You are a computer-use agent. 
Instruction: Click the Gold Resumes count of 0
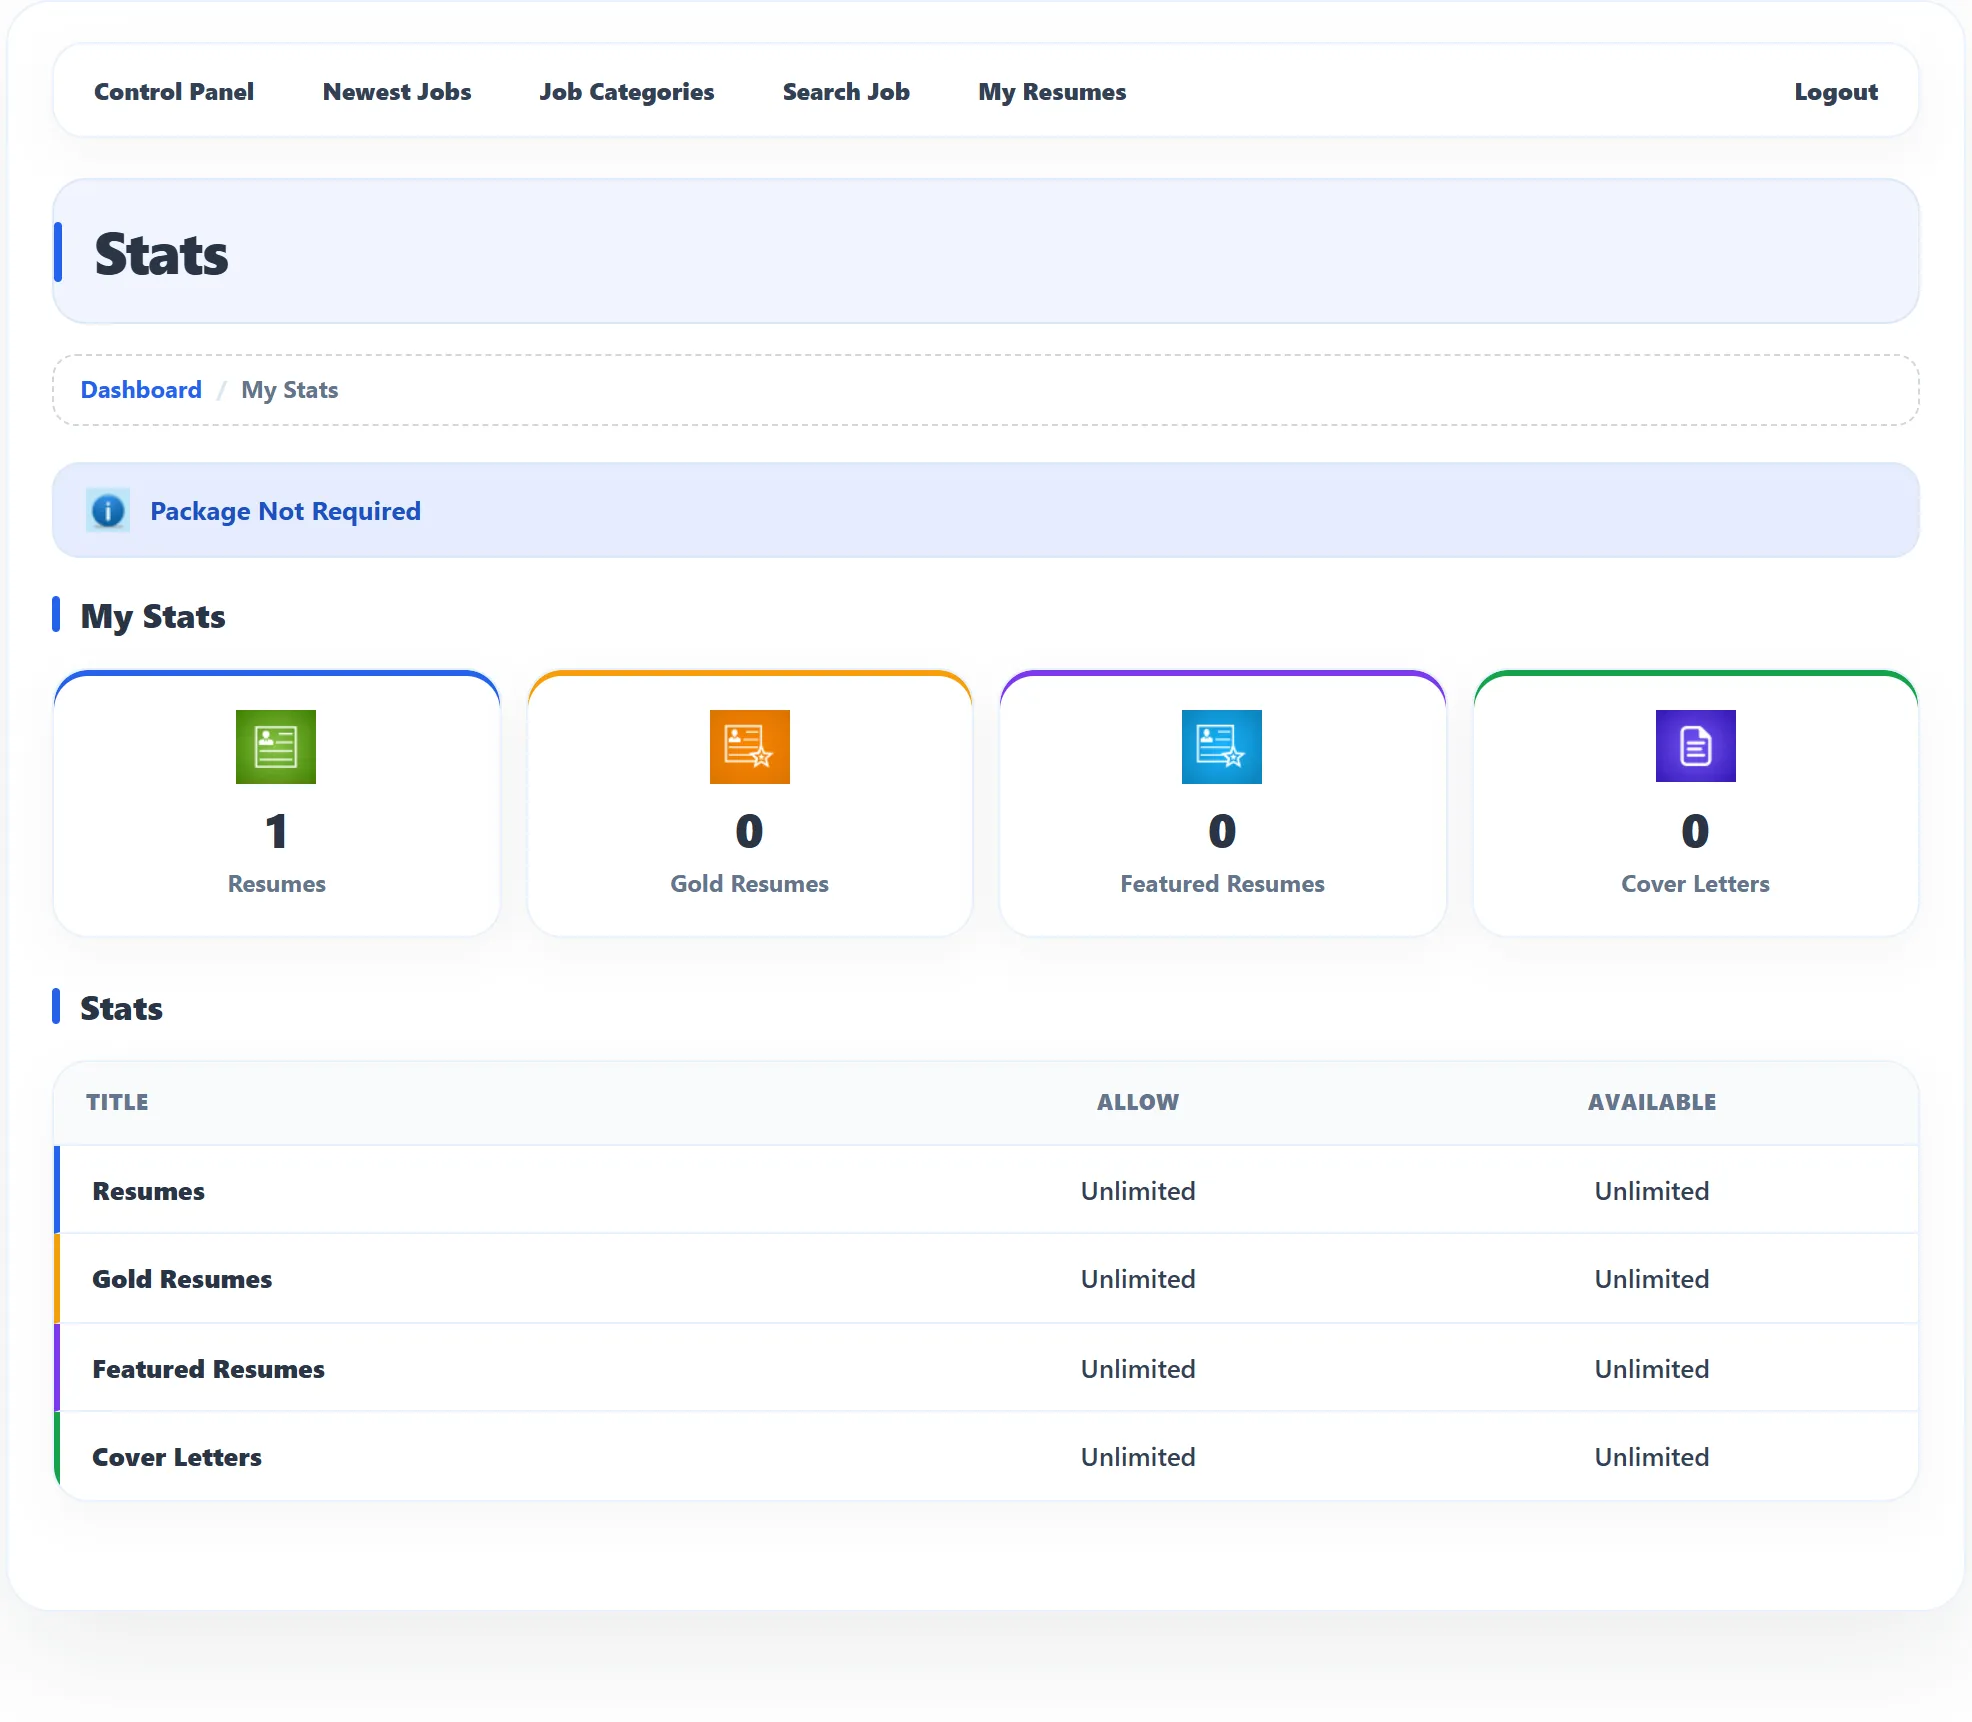click(749, 831)
